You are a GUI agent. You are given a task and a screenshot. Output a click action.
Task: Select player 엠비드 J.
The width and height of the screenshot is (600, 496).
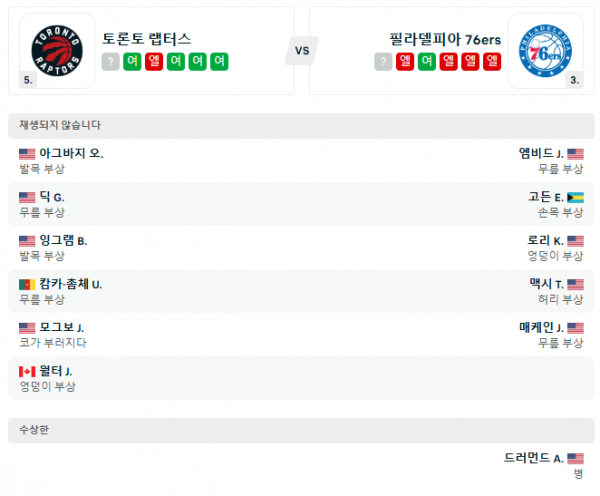541,153
